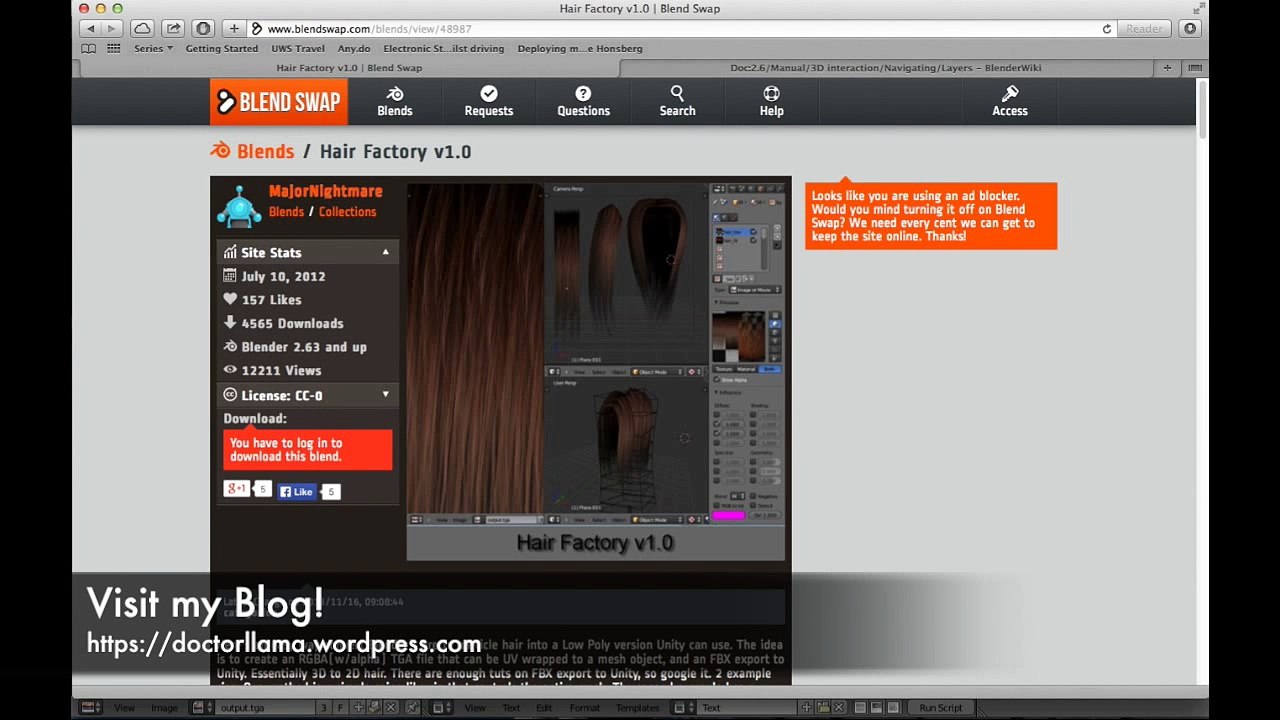Open a new tab with the tab bar plus
Viewport: 1280px width, 720px height.
point(1167,68)
